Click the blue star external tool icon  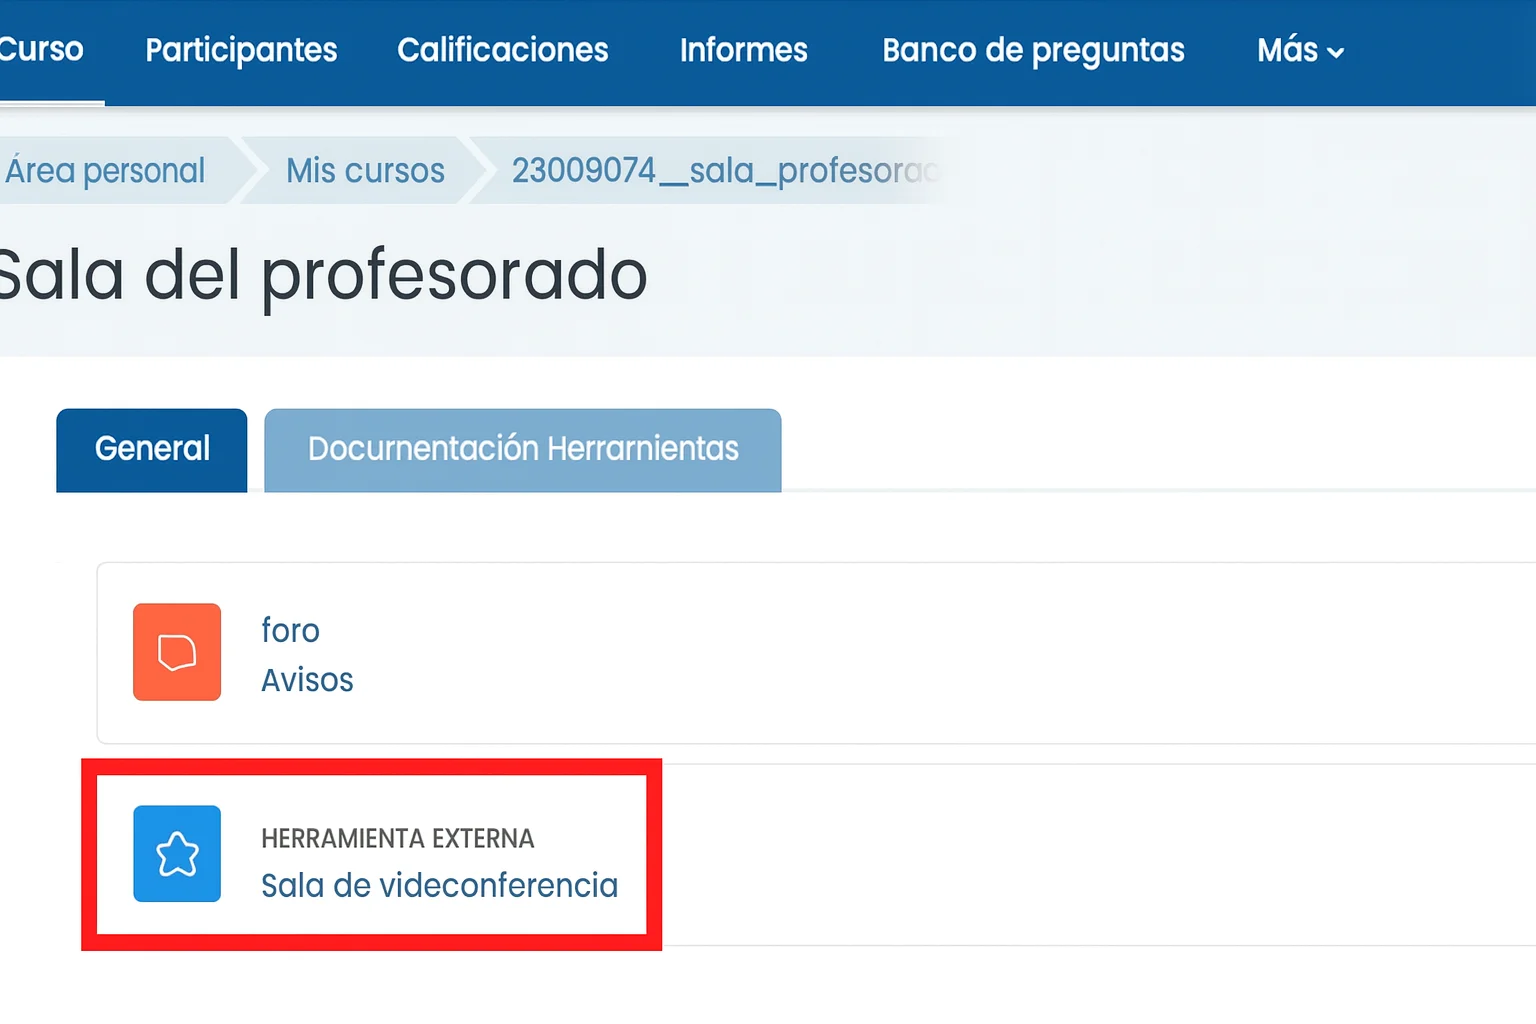tap(176, 854)
